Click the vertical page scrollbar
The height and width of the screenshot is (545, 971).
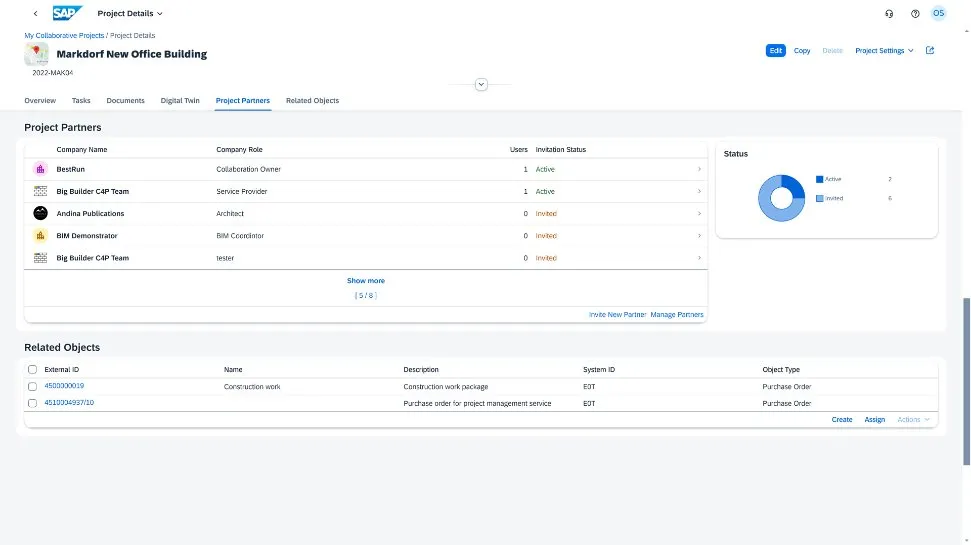(966, 381)
